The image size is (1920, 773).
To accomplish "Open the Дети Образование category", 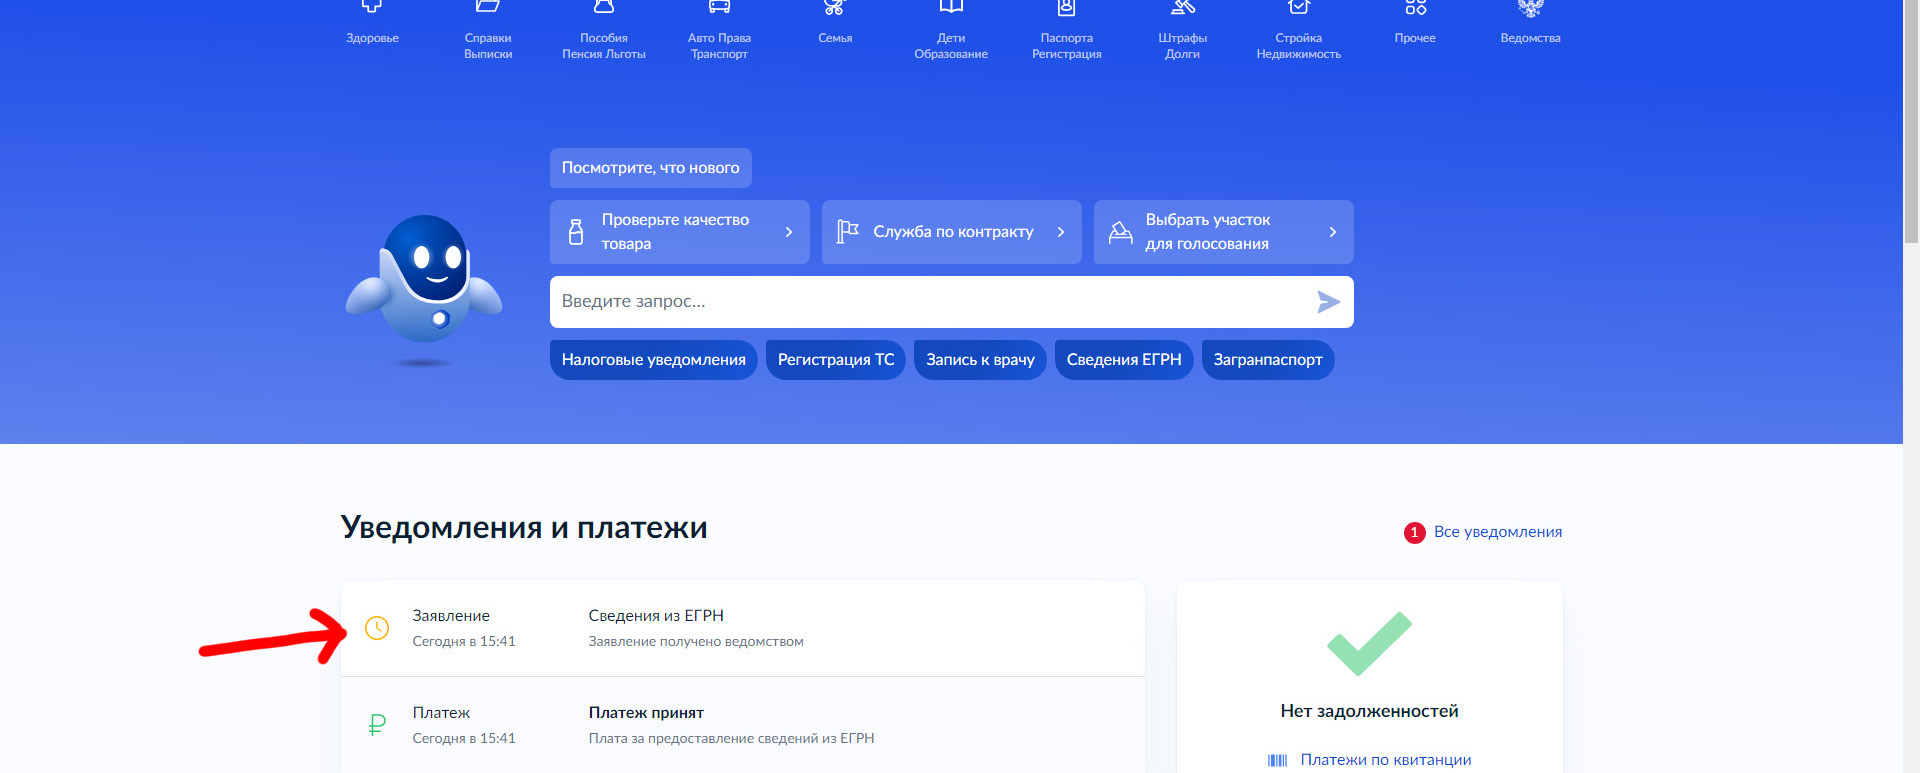I will (x=951, y=32).
